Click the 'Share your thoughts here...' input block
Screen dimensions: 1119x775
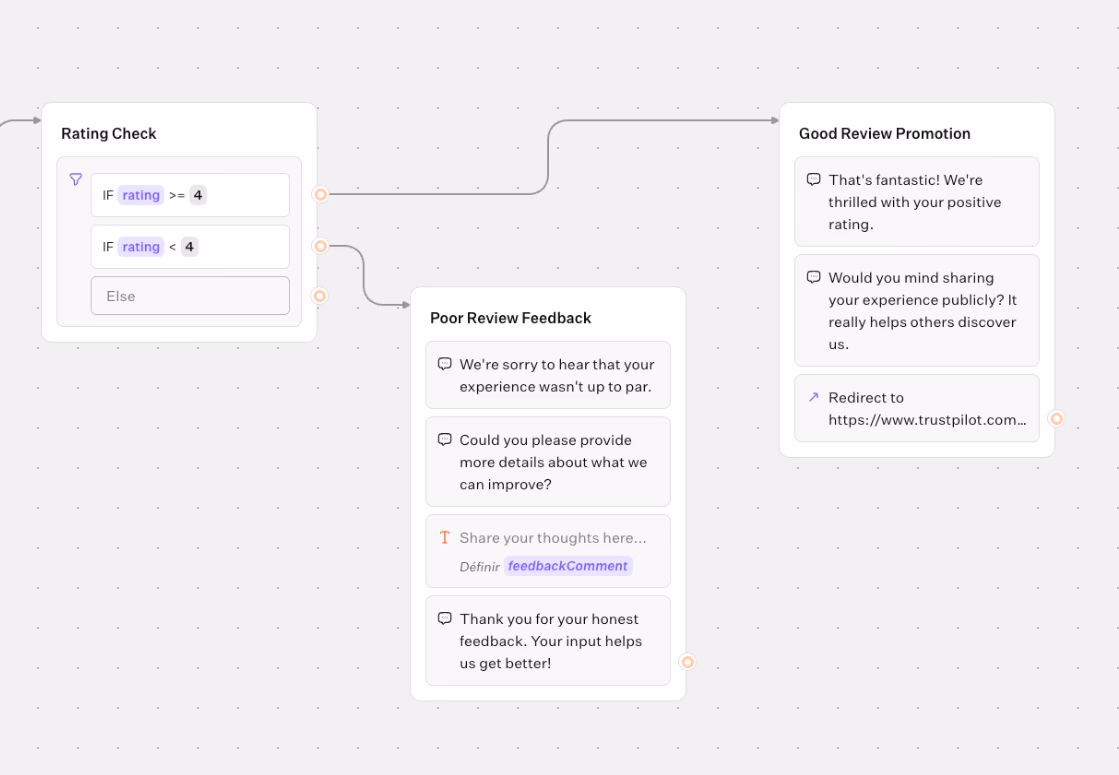[552, 539]
